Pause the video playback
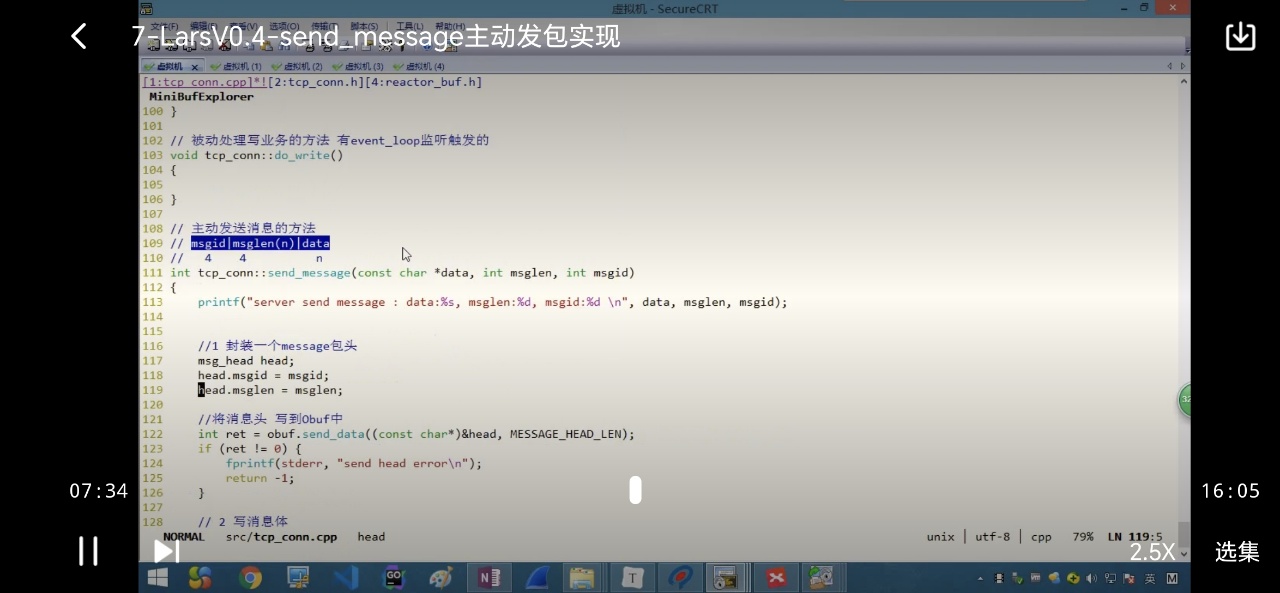 pos(88,551)
